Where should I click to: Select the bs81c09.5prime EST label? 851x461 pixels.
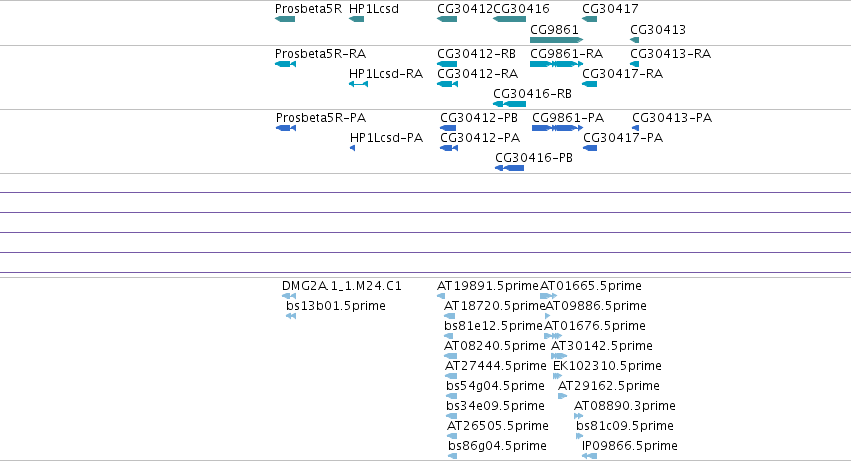(625, 426)
